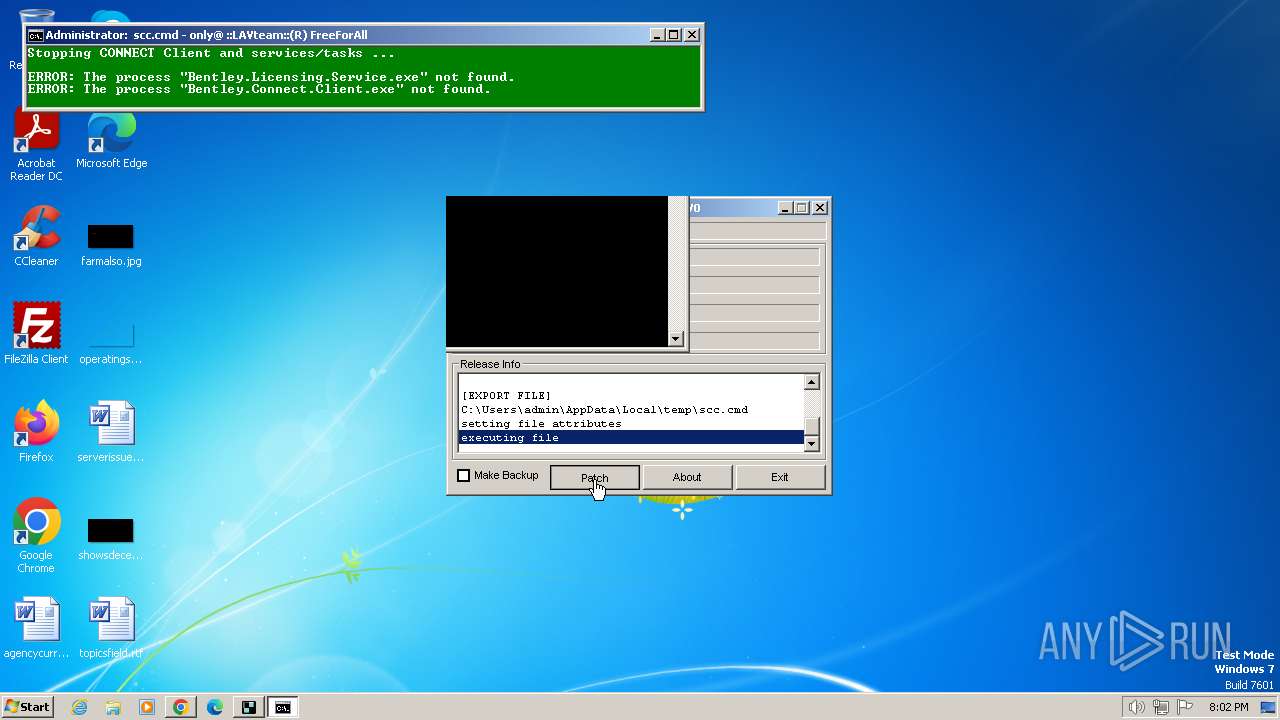Select the showsdece... desktop file
Viewport: 1280px width, 720px height.
click(111, 538)
